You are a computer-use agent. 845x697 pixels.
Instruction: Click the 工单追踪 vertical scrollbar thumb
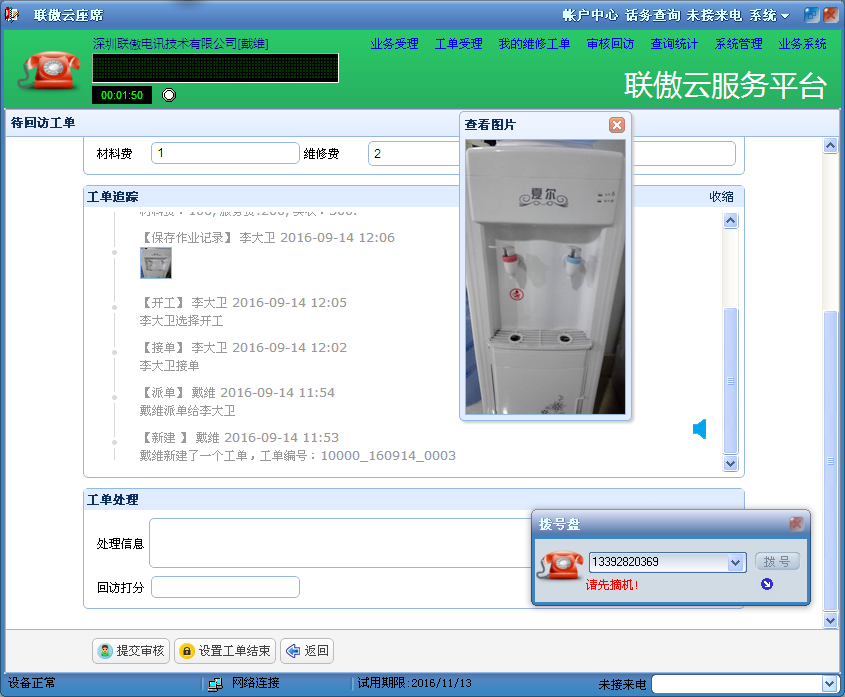coord(730,380)
